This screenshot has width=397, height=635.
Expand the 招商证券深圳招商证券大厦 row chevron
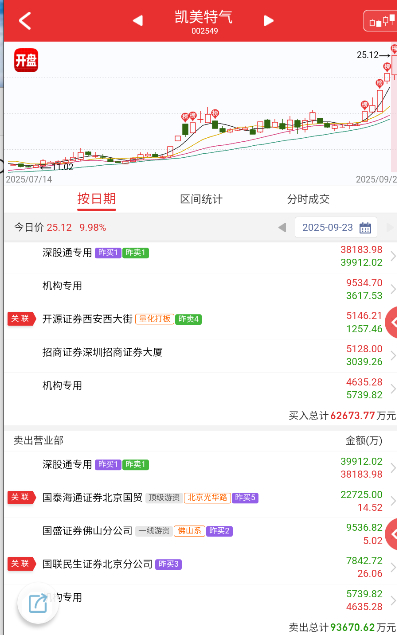(393, 355)
